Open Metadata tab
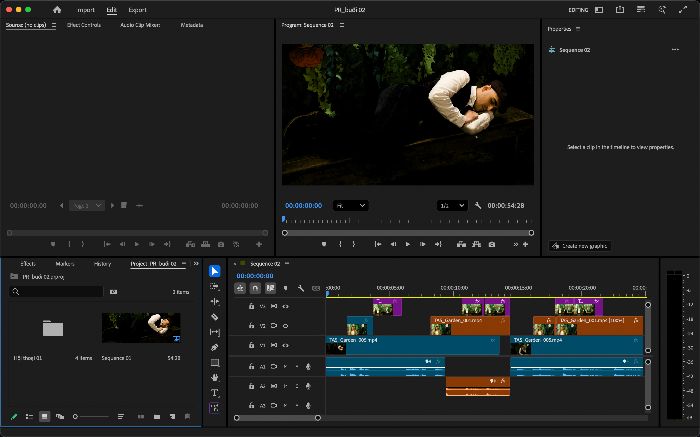The width and height of the screenshot is (700, 437). click(192, 25)
